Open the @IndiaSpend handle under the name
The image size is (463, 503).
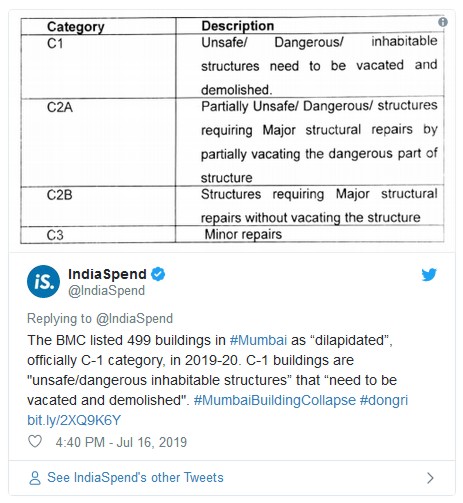coord(106,291)
